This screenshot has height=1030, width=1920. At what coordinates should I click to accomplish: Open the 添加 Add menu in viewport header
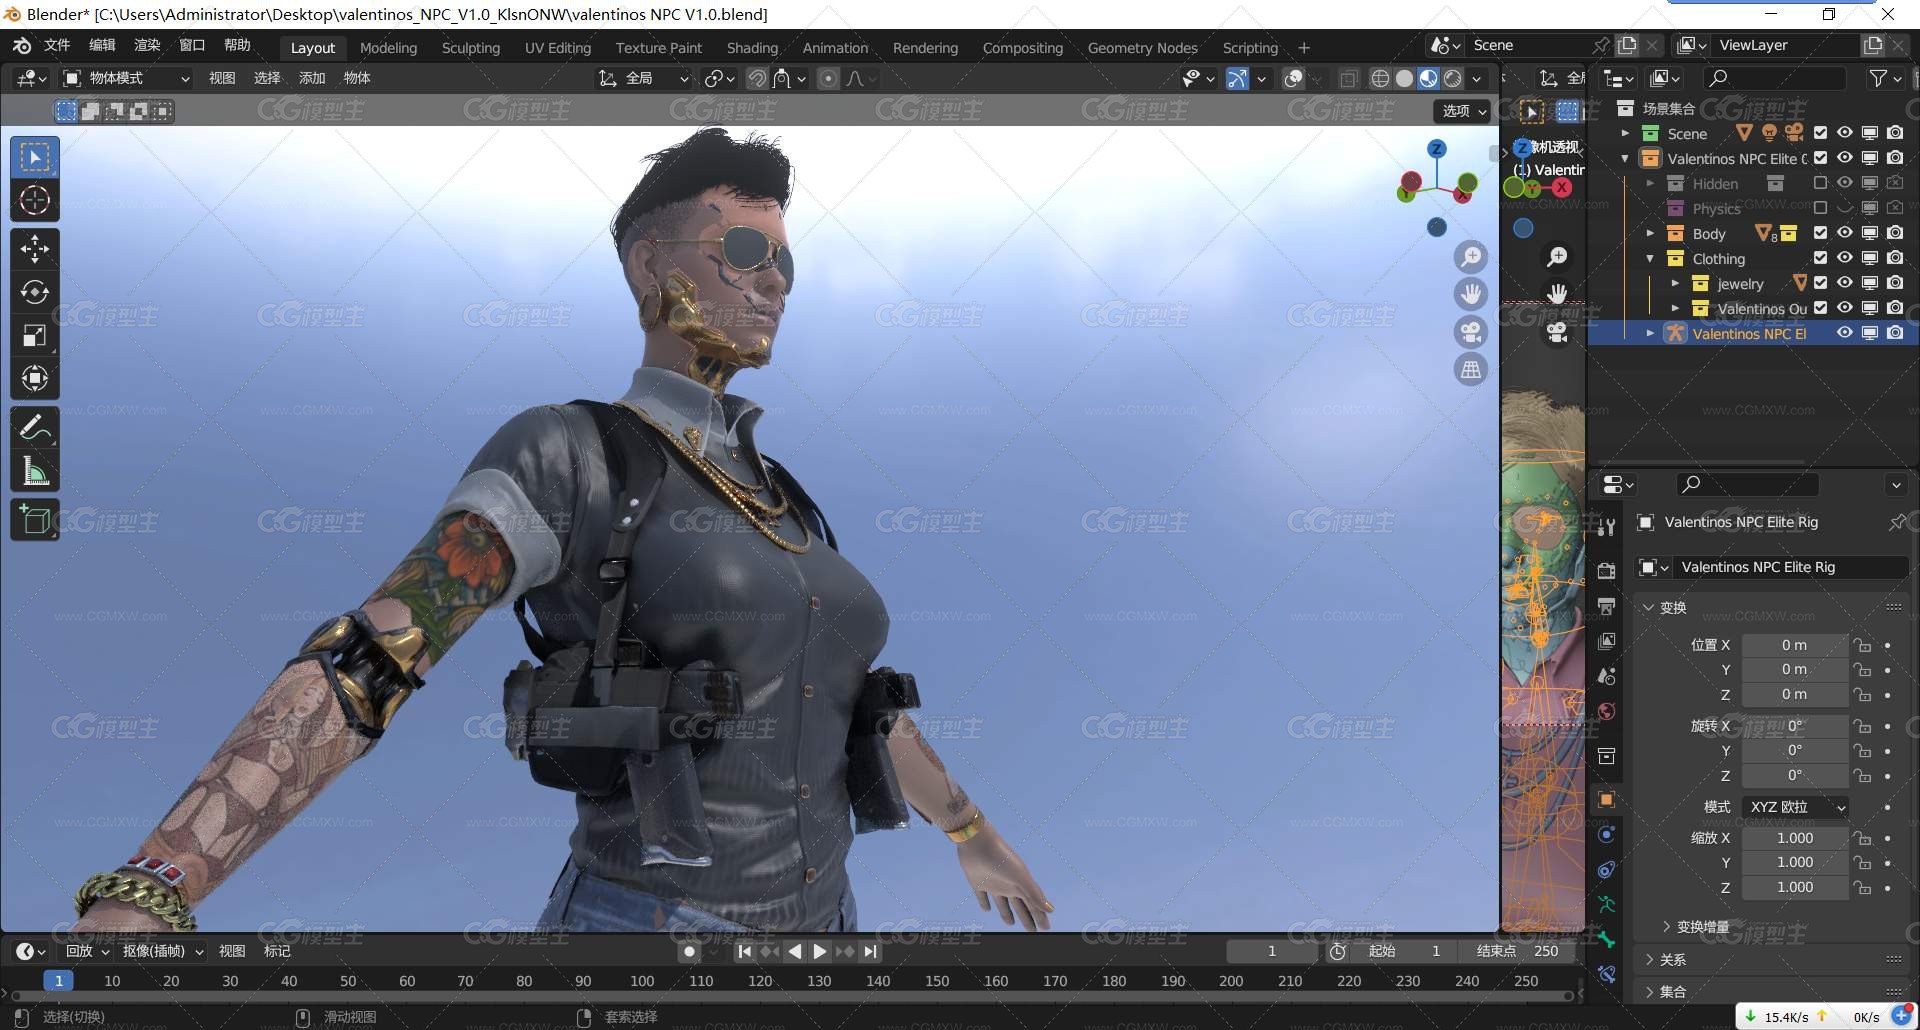[x=312, y=78]
